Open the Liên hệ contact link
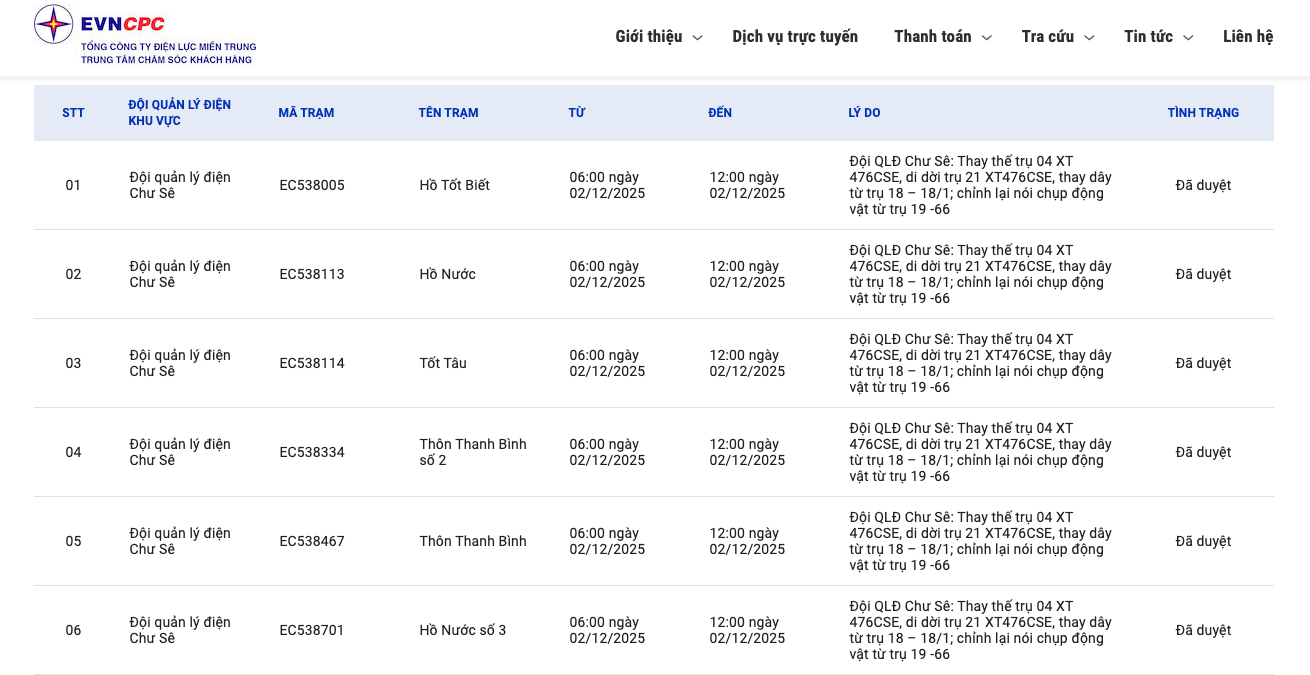The image size is (1310, 675). [x=1247, y=37]
